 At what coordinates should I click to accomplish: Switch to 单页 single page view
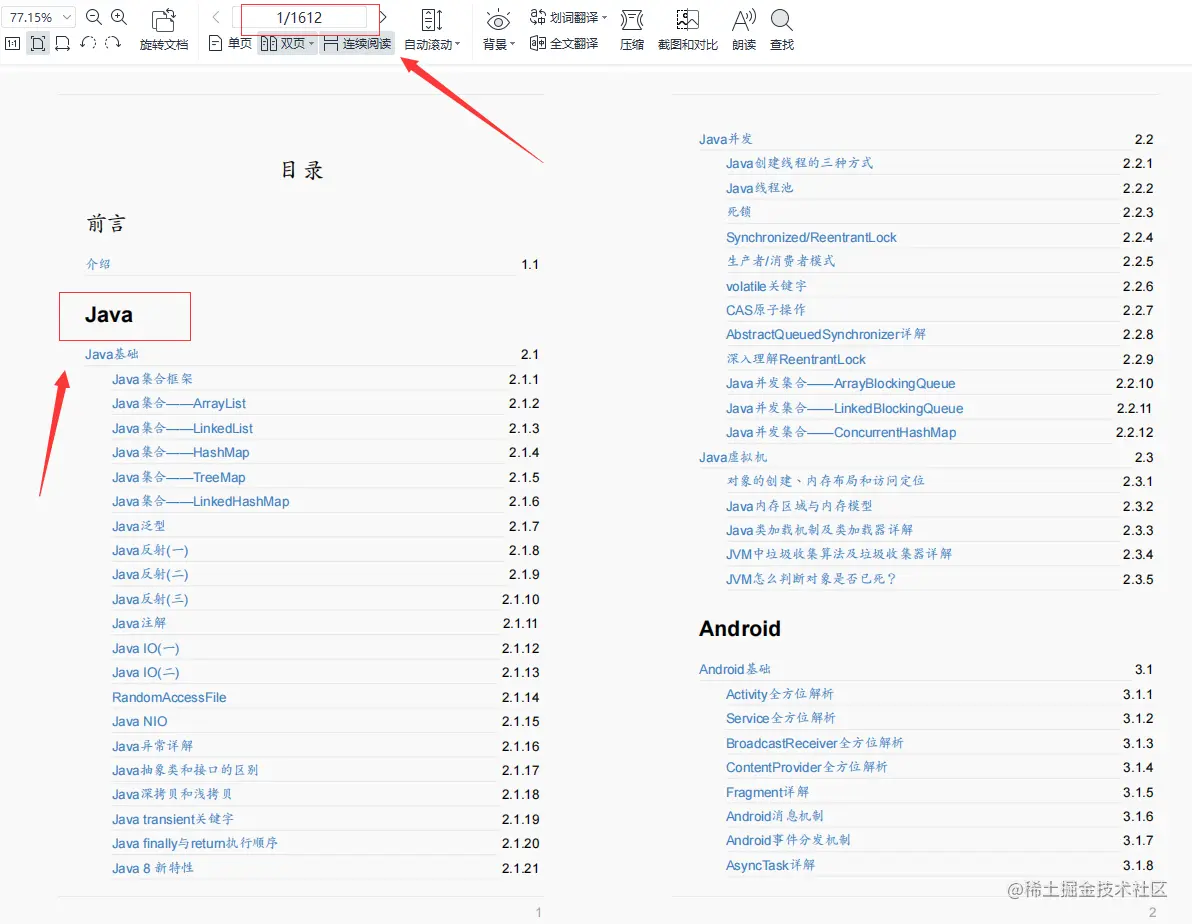pos(230,43)
